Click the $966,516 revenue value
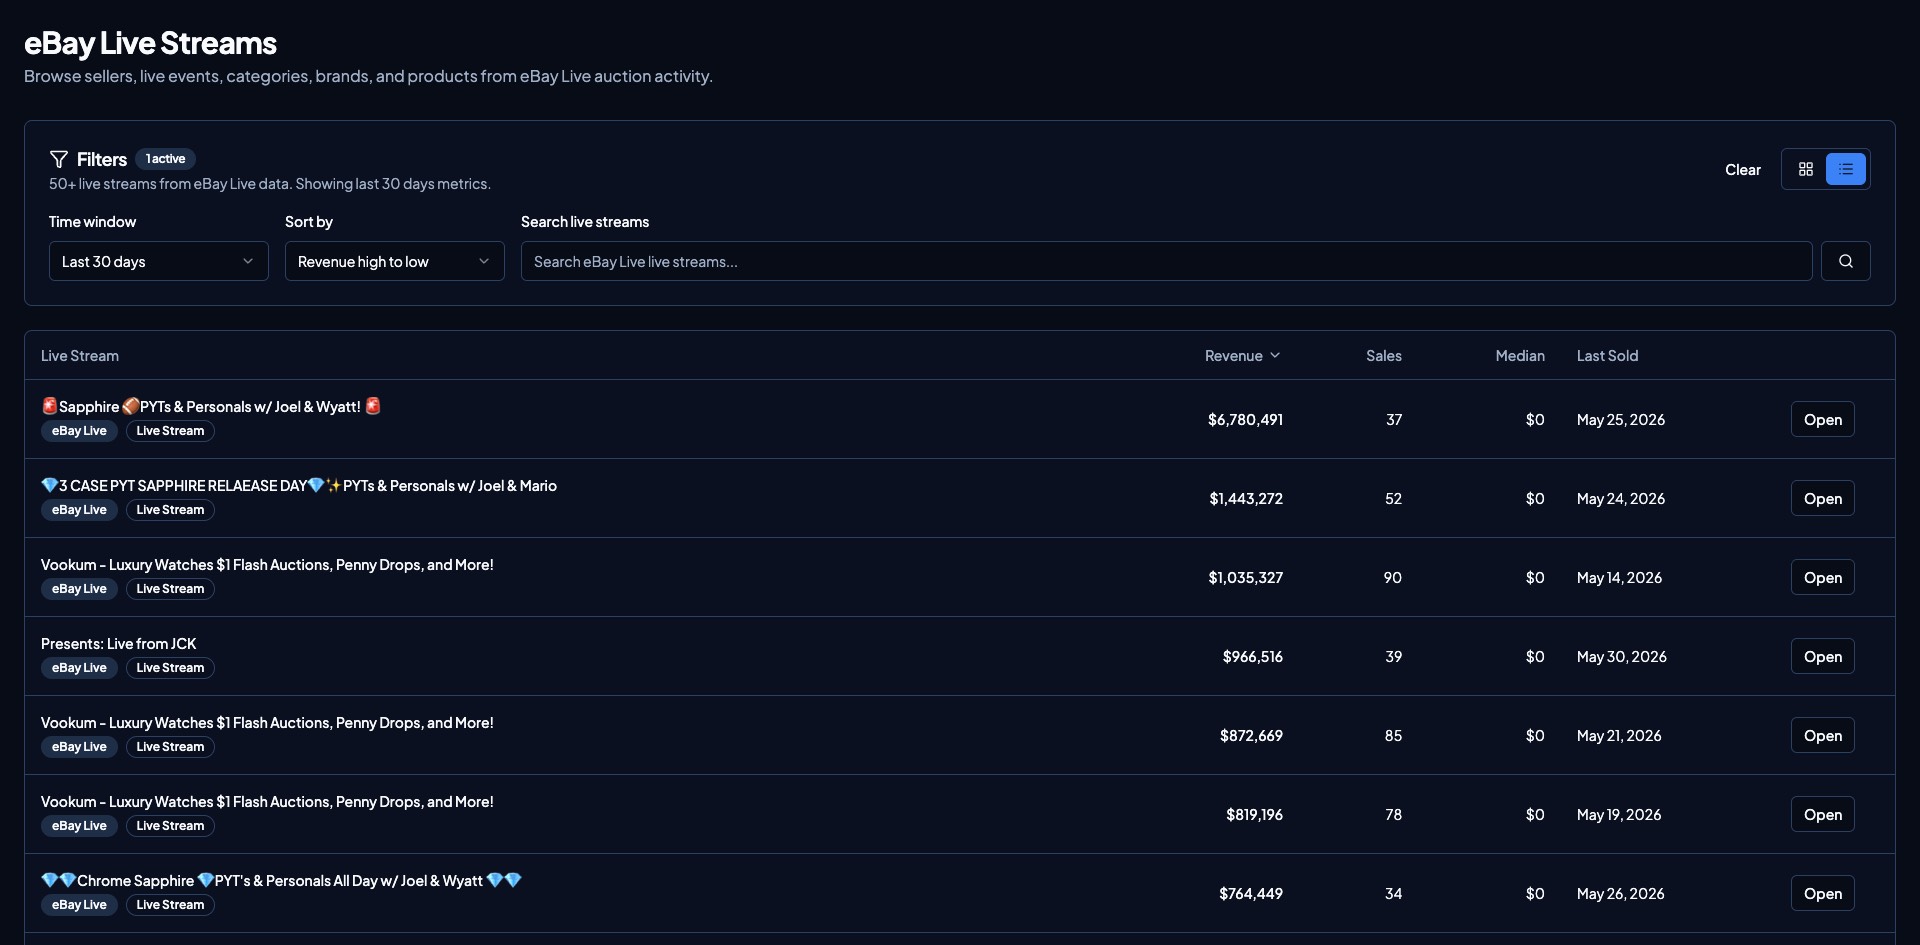 pyautogui.click(x=1253, y=657)
